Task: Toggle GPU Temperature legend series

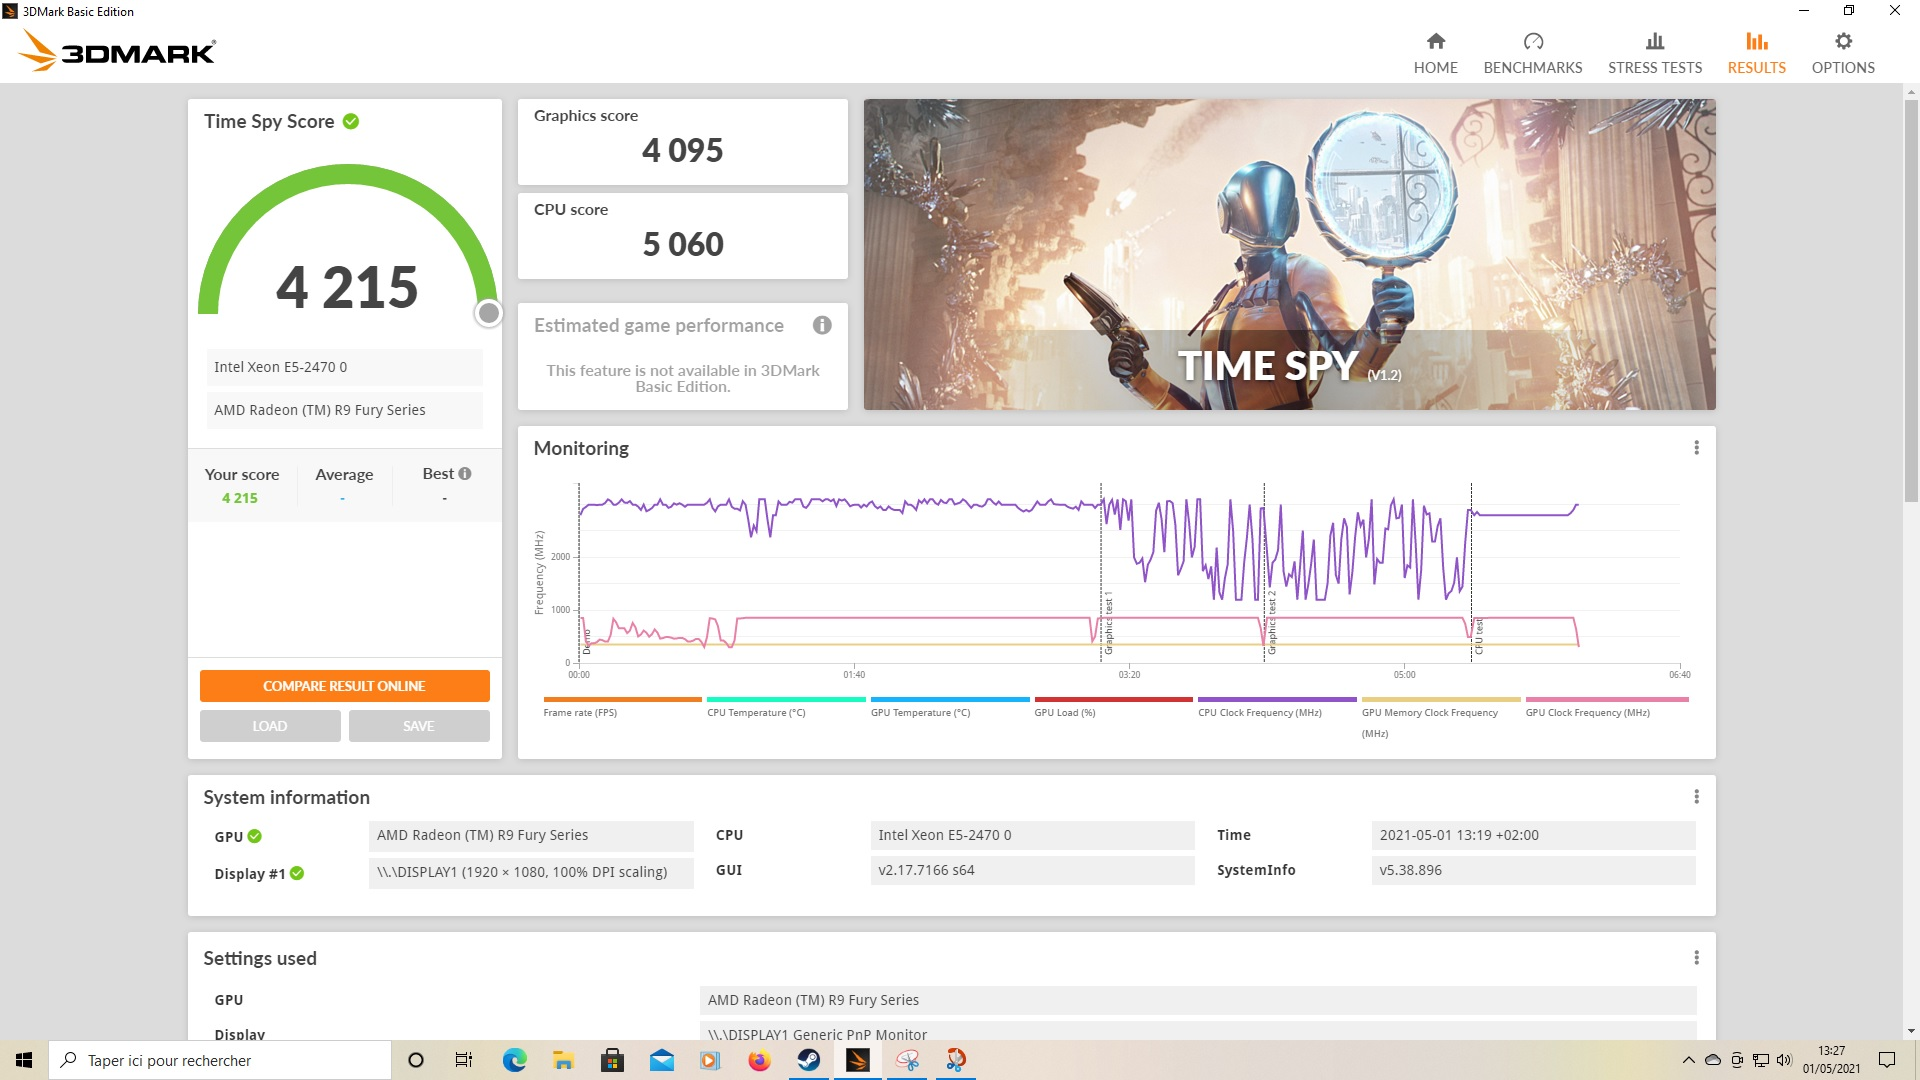Action: (x=920, y=713)
